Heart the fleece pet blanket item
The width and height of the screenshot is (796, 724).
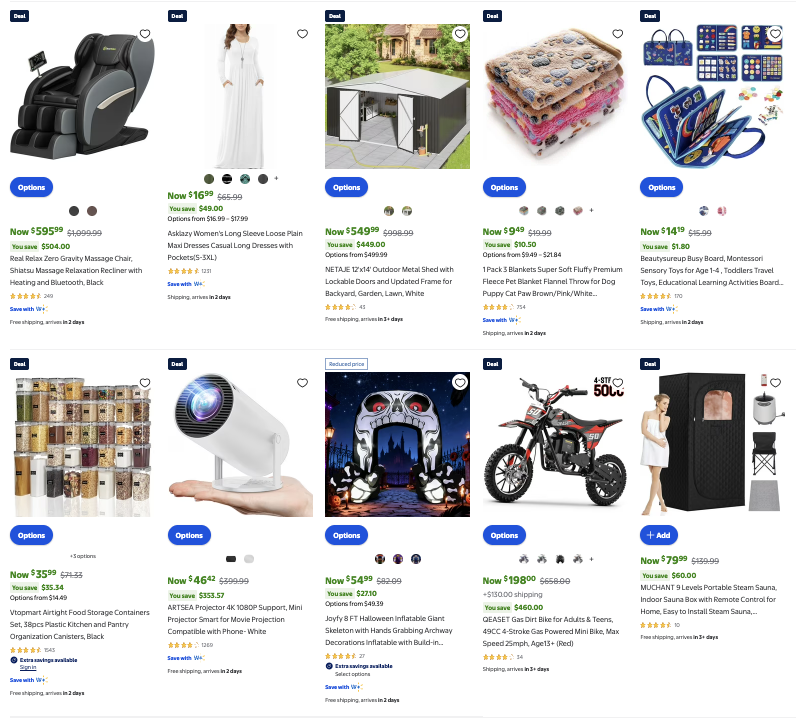(617, 34)
